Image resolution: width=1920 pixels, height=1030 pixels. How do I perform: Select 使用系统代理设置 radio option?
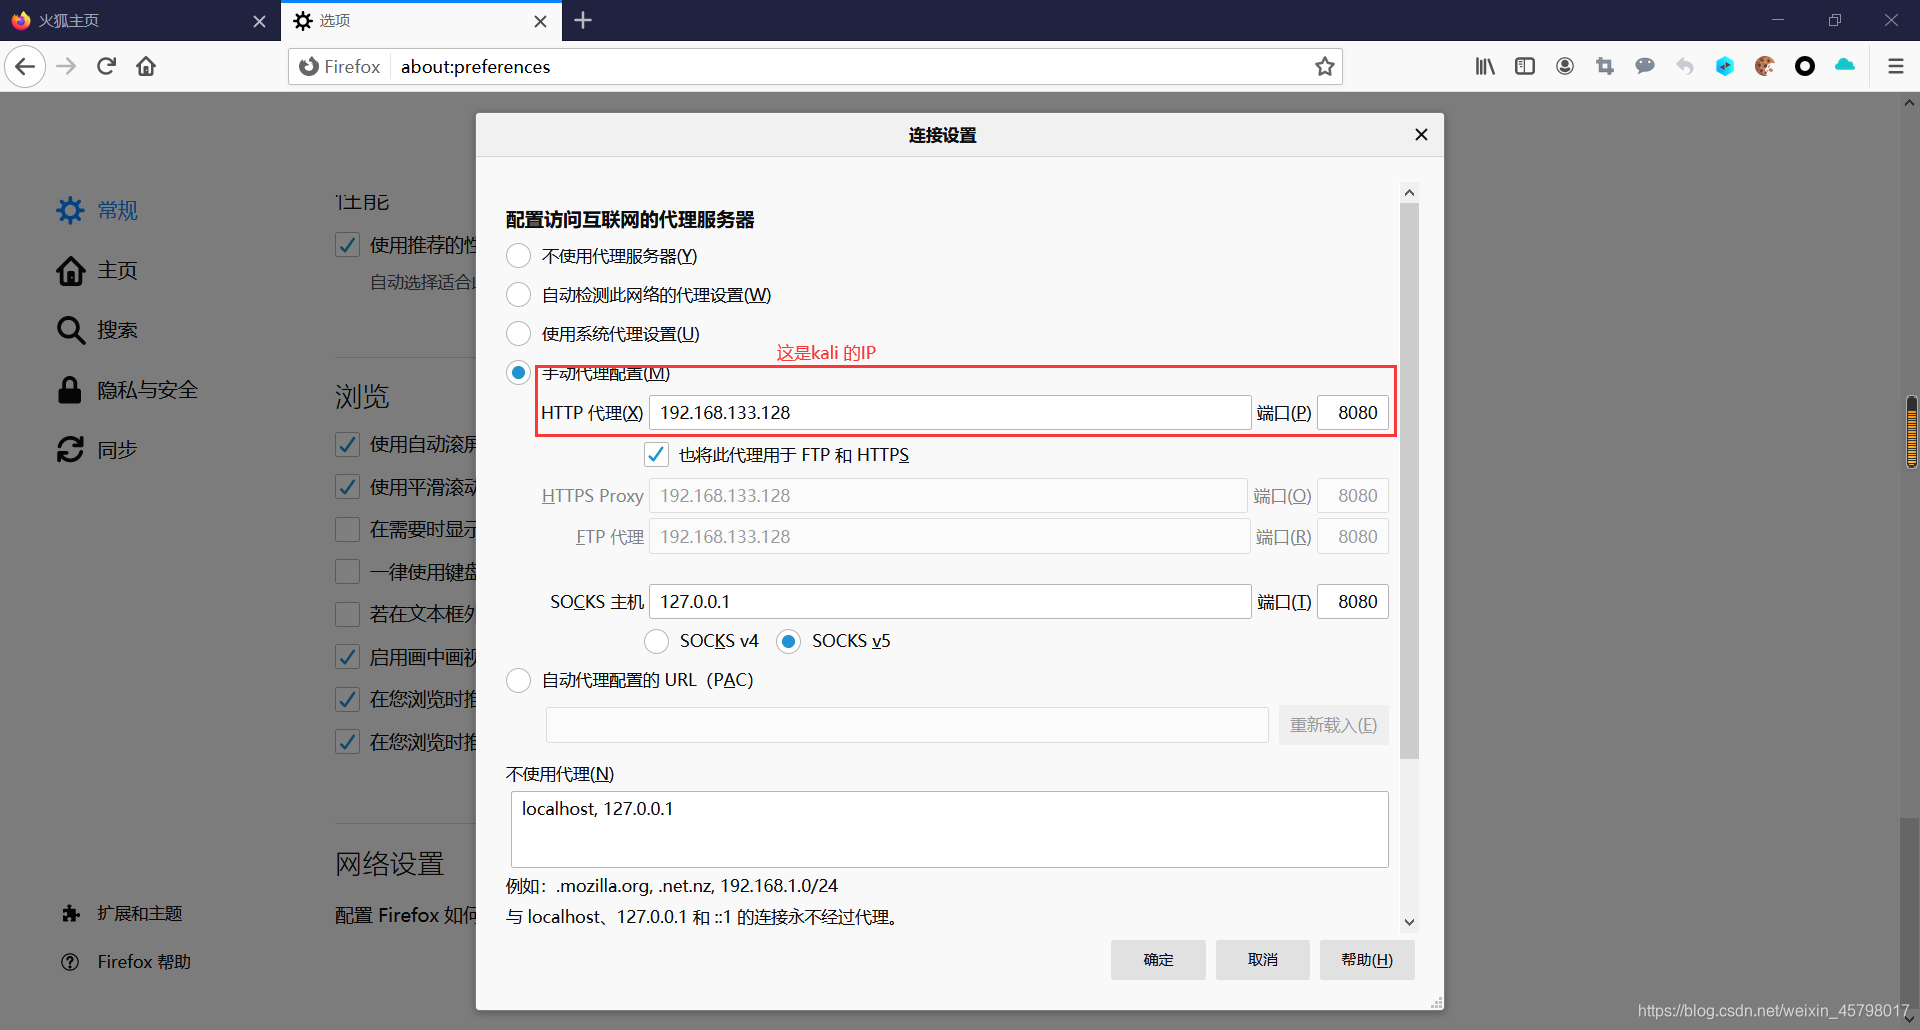(x=518, y=334)
